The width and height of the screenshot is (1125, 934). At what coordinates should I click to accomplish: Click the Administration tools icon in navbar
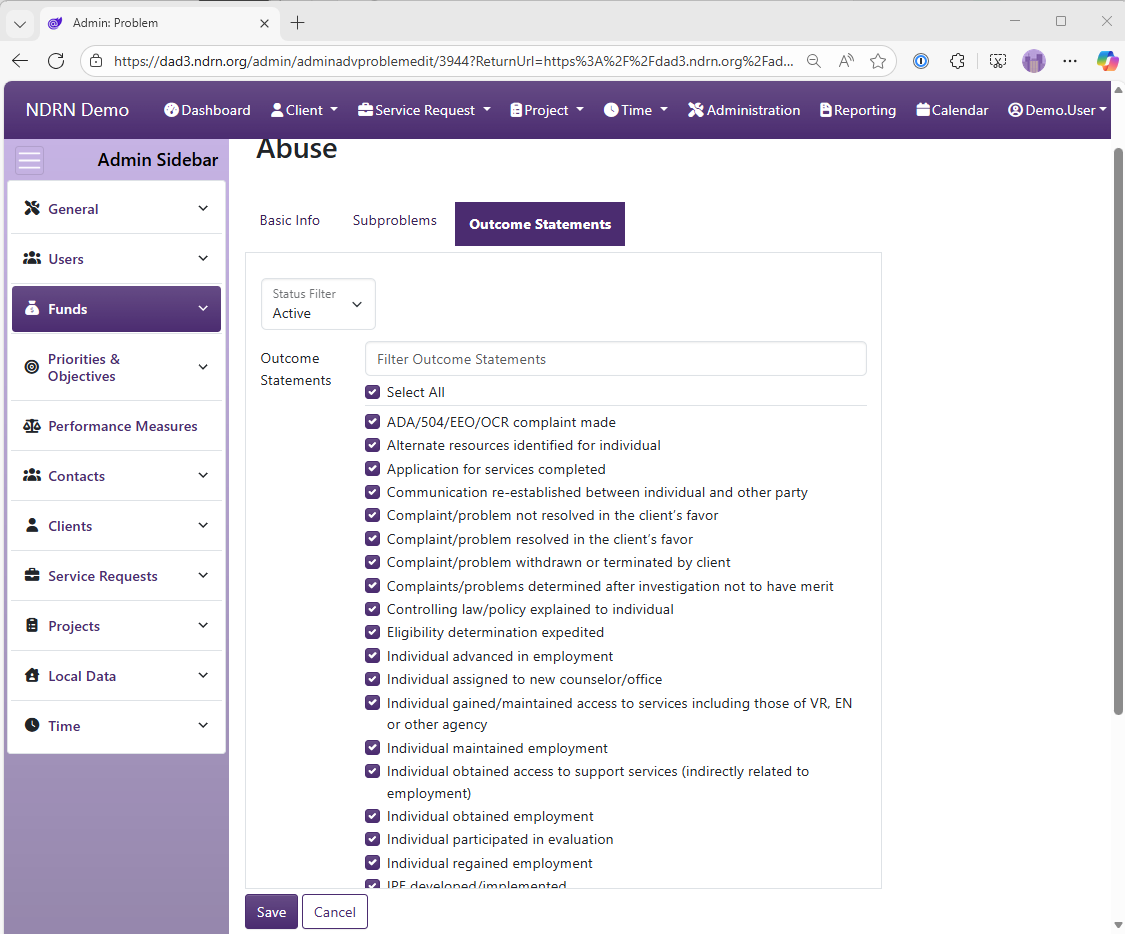696,110
